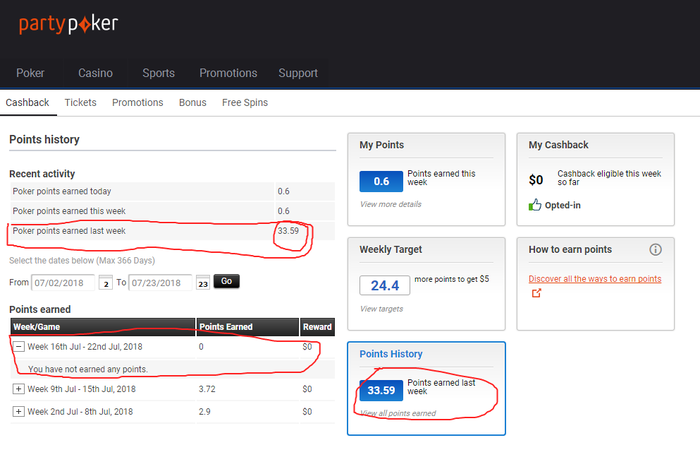Switch to the Tickets tab
This screenshot has height=474, width=700.
coord(80,103)
